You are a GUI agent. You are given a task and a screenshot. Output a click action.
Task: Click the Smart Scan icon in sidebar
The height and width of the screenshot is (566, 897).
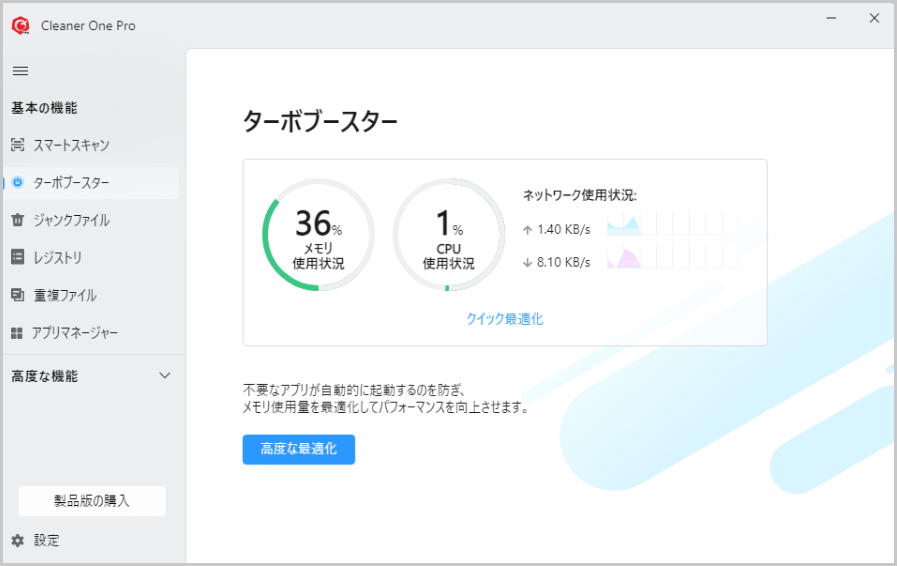point(18,145)
